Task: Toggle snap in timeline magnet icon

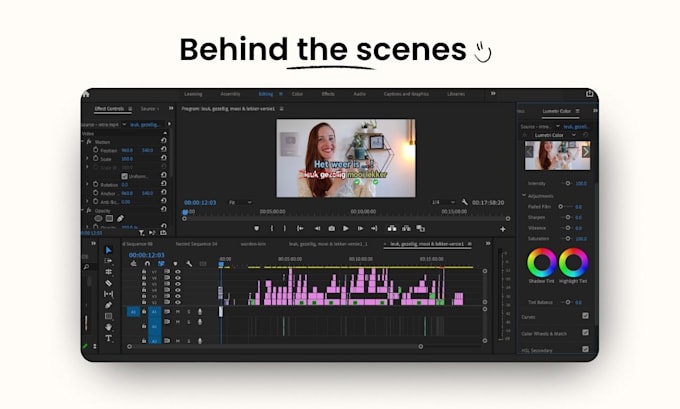Action: (x=147, y=263)
